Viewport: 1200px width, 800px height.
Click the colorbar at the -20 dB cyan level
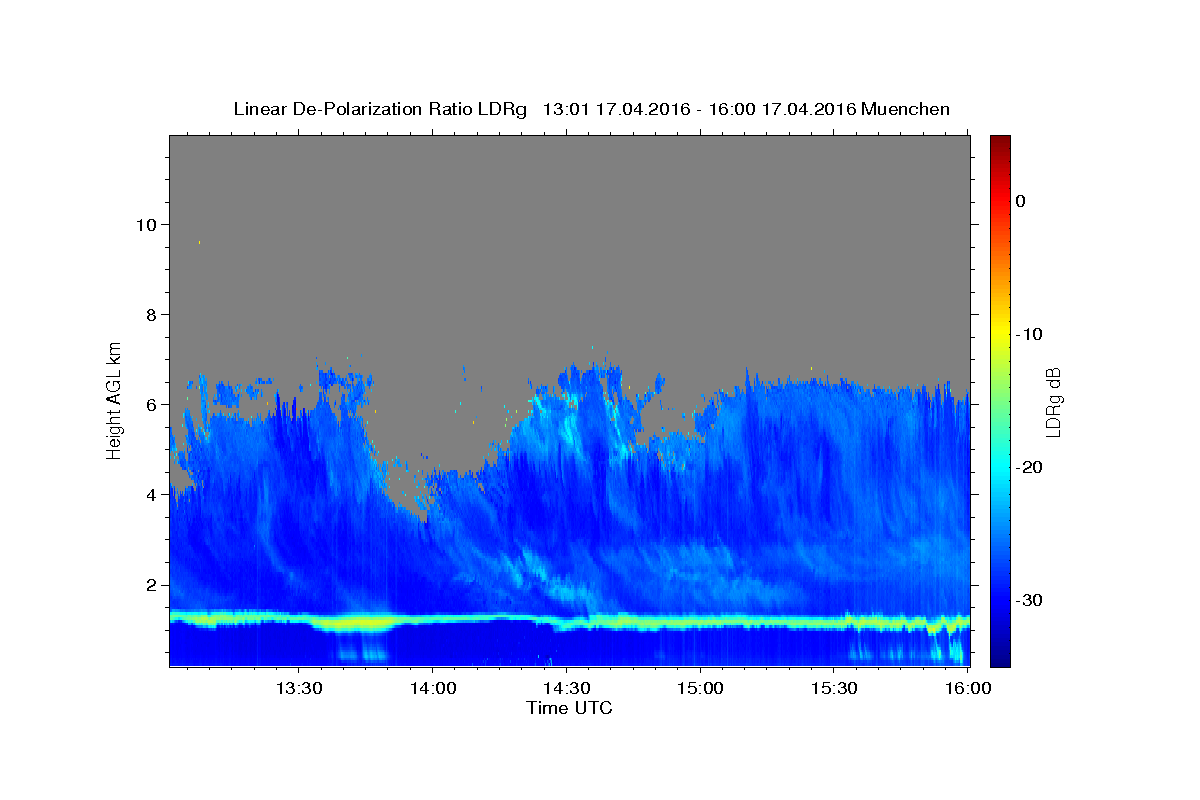click(1000, 467)
